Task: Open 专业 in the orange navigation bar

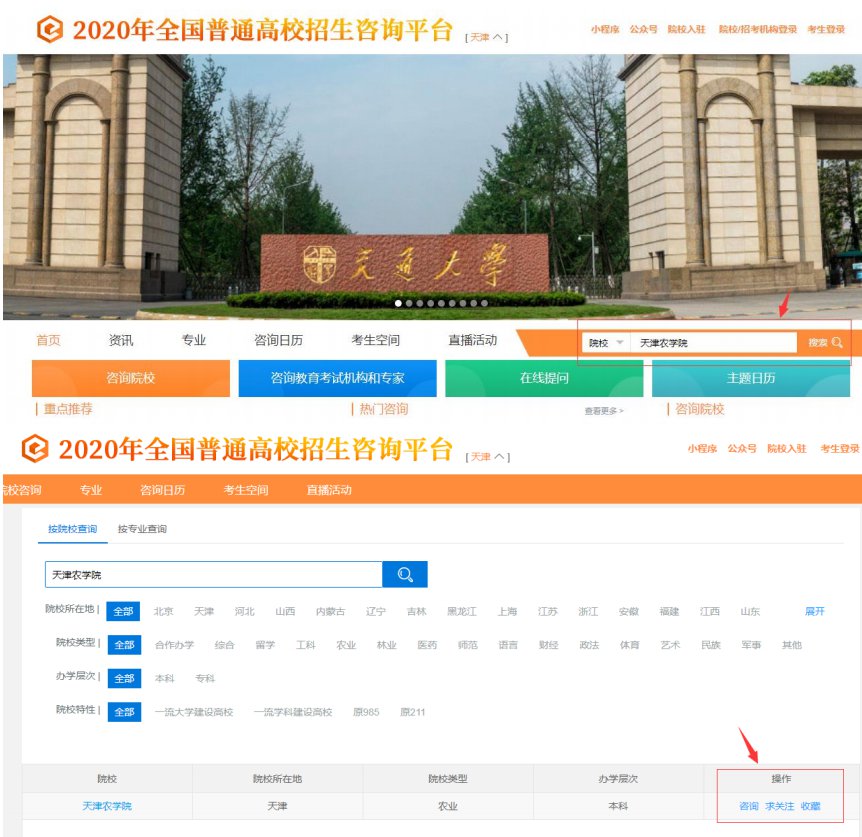Action: point(91,490)
